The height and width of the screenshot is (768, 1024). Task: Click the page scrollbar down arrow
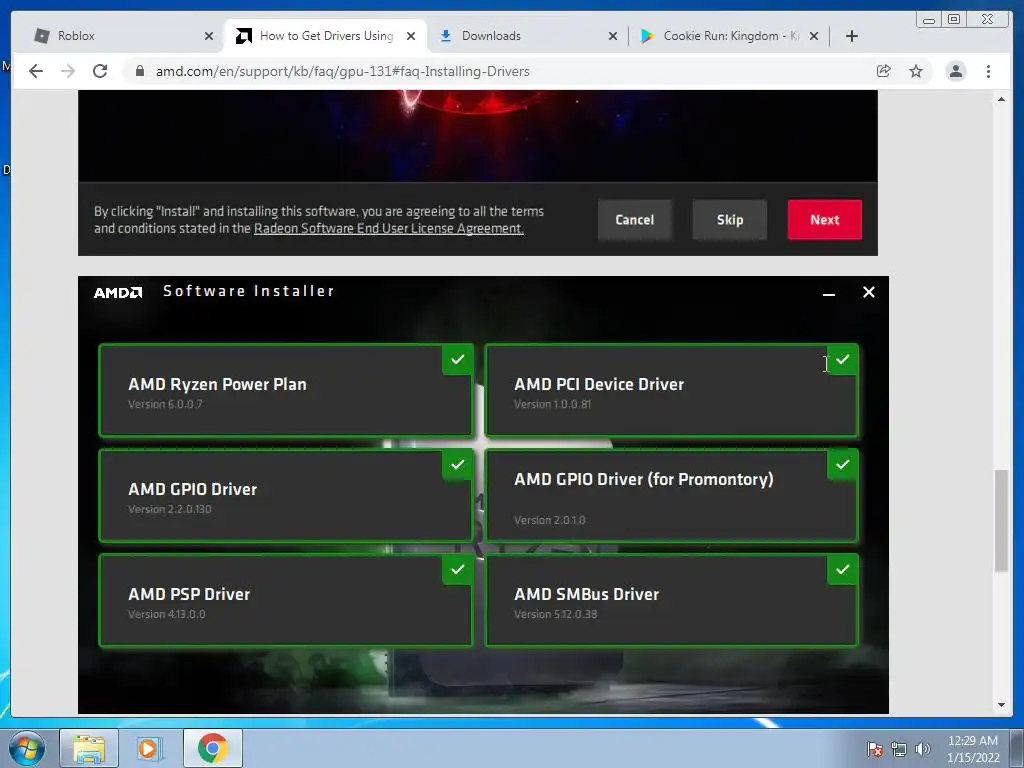[x=1001, y=705]
